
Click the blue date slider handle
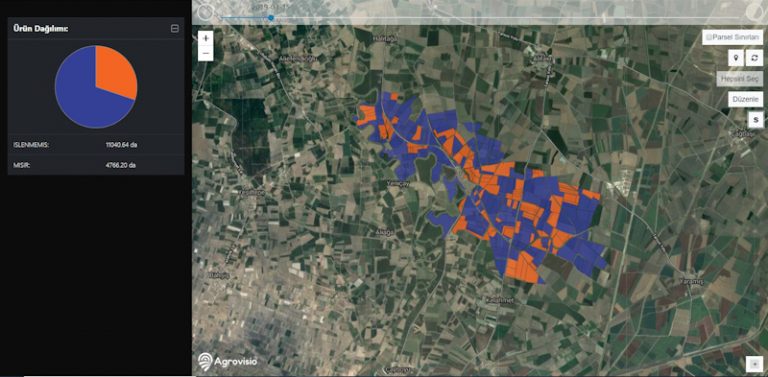pos(271,18)
